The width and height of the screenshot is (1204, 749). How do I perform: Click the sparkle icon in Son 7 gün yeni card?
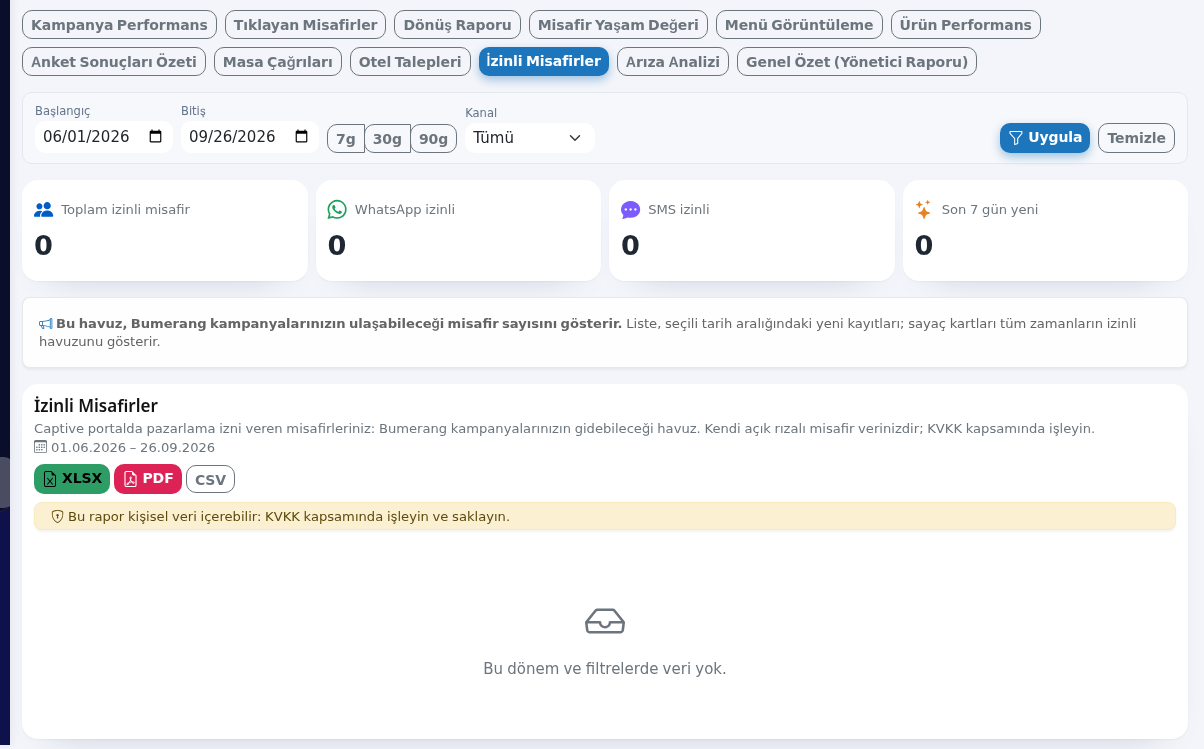(924, 209)
